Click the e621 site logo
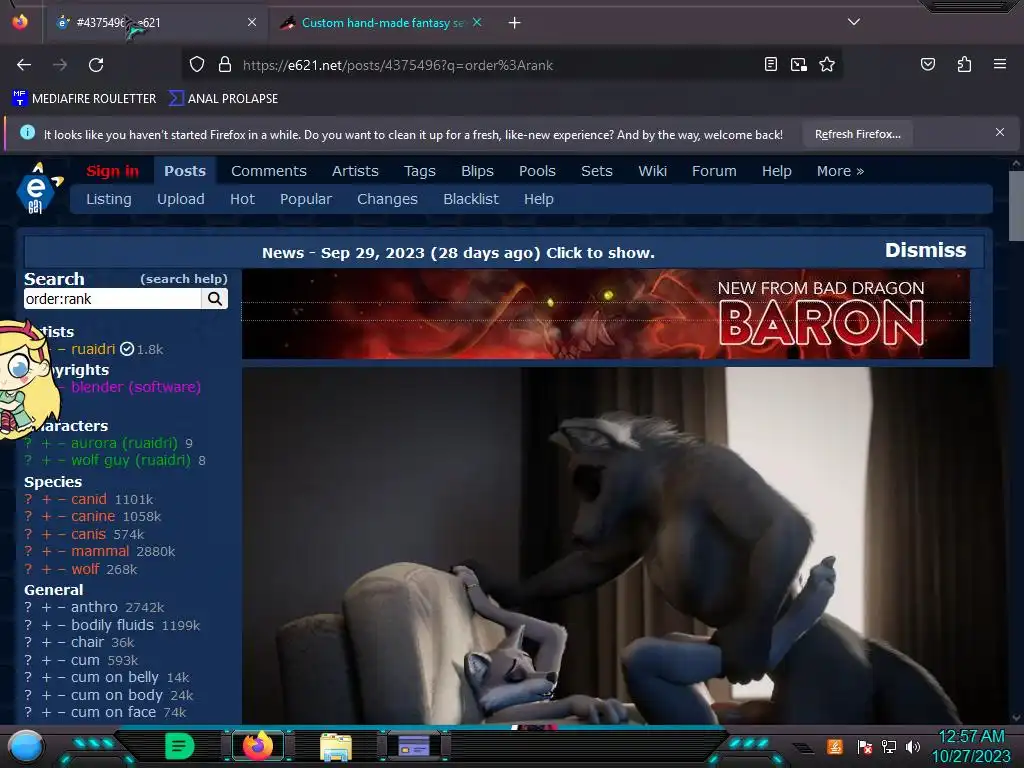This screenshot has width=1024, height=768. click(x=38, y=188)
